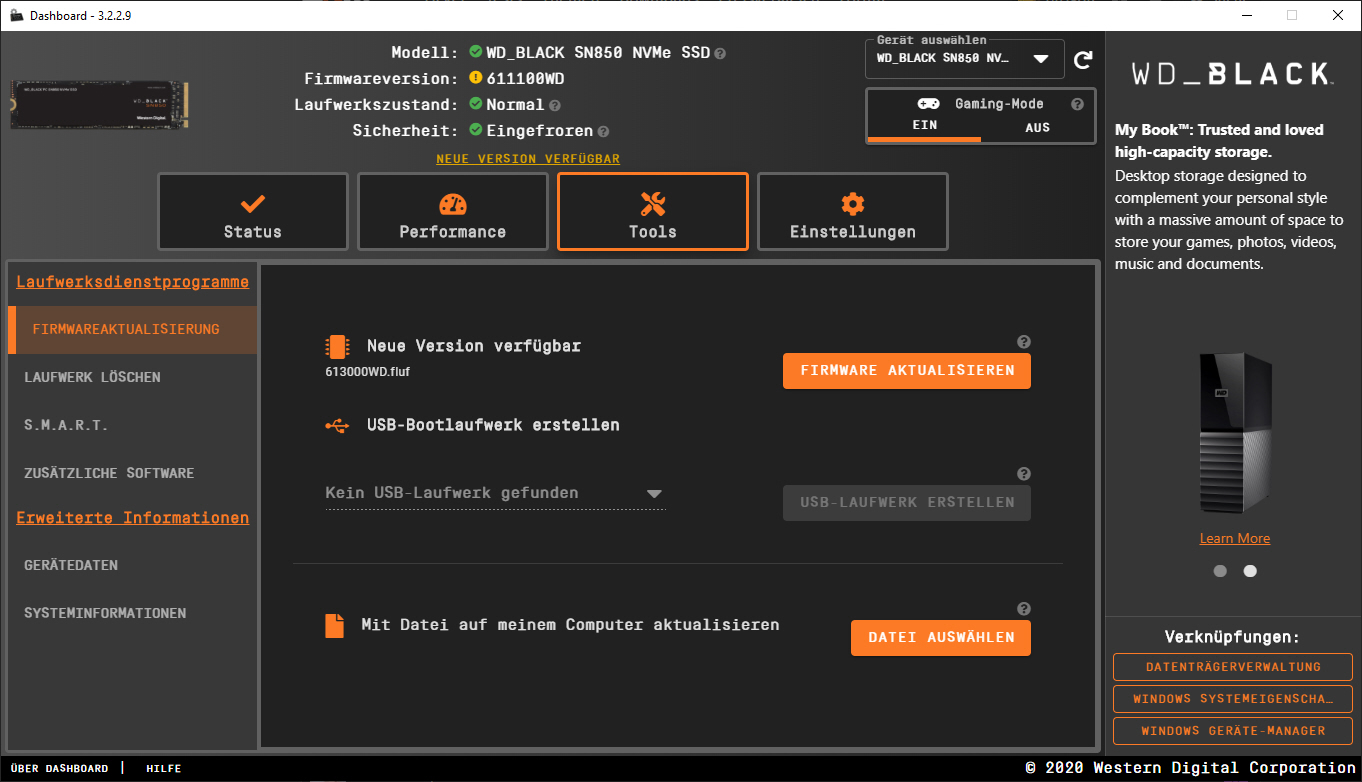The width and height of the screenshot is (1362, 782).
Task: Click the yellow firmware version warning icon
Action: [476, 78]
